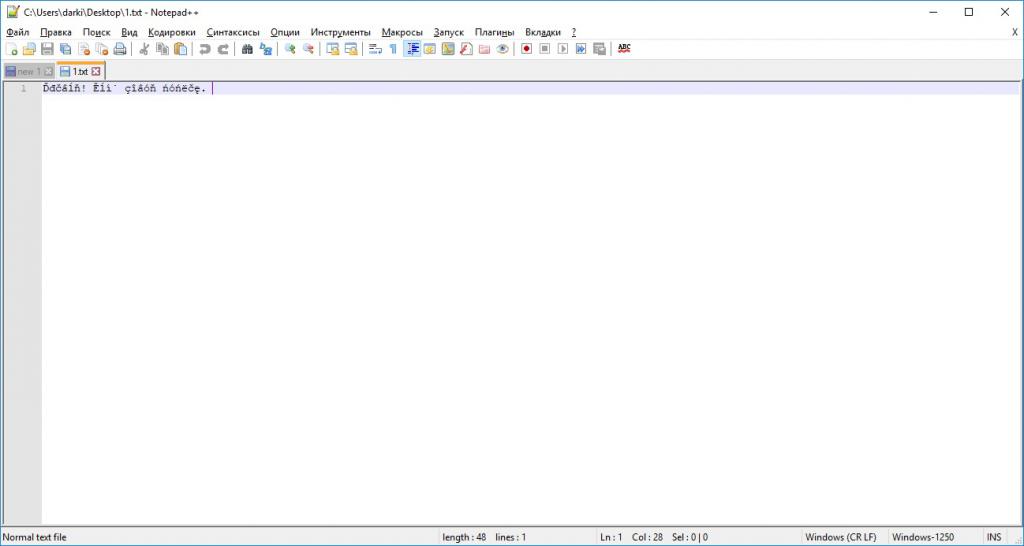This screenshot has width=1024, height=546.
Task: Redo the last undone action
Action: [223, 49]
